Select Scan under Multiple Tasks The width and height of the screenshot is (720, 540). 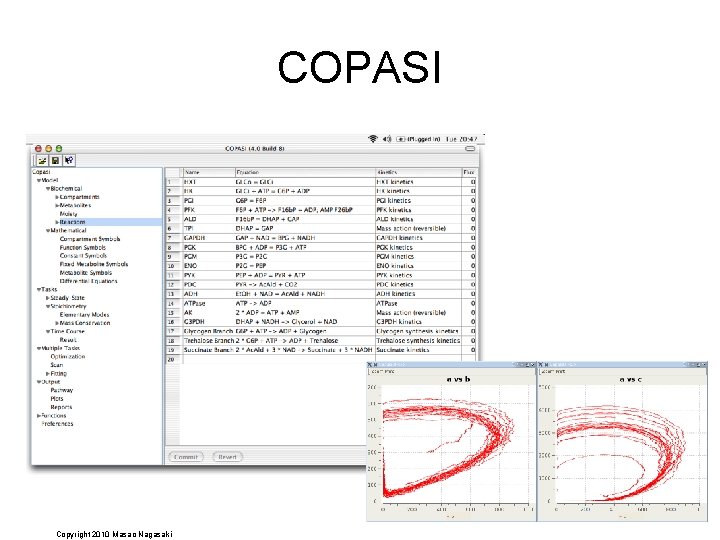[56, 365]
